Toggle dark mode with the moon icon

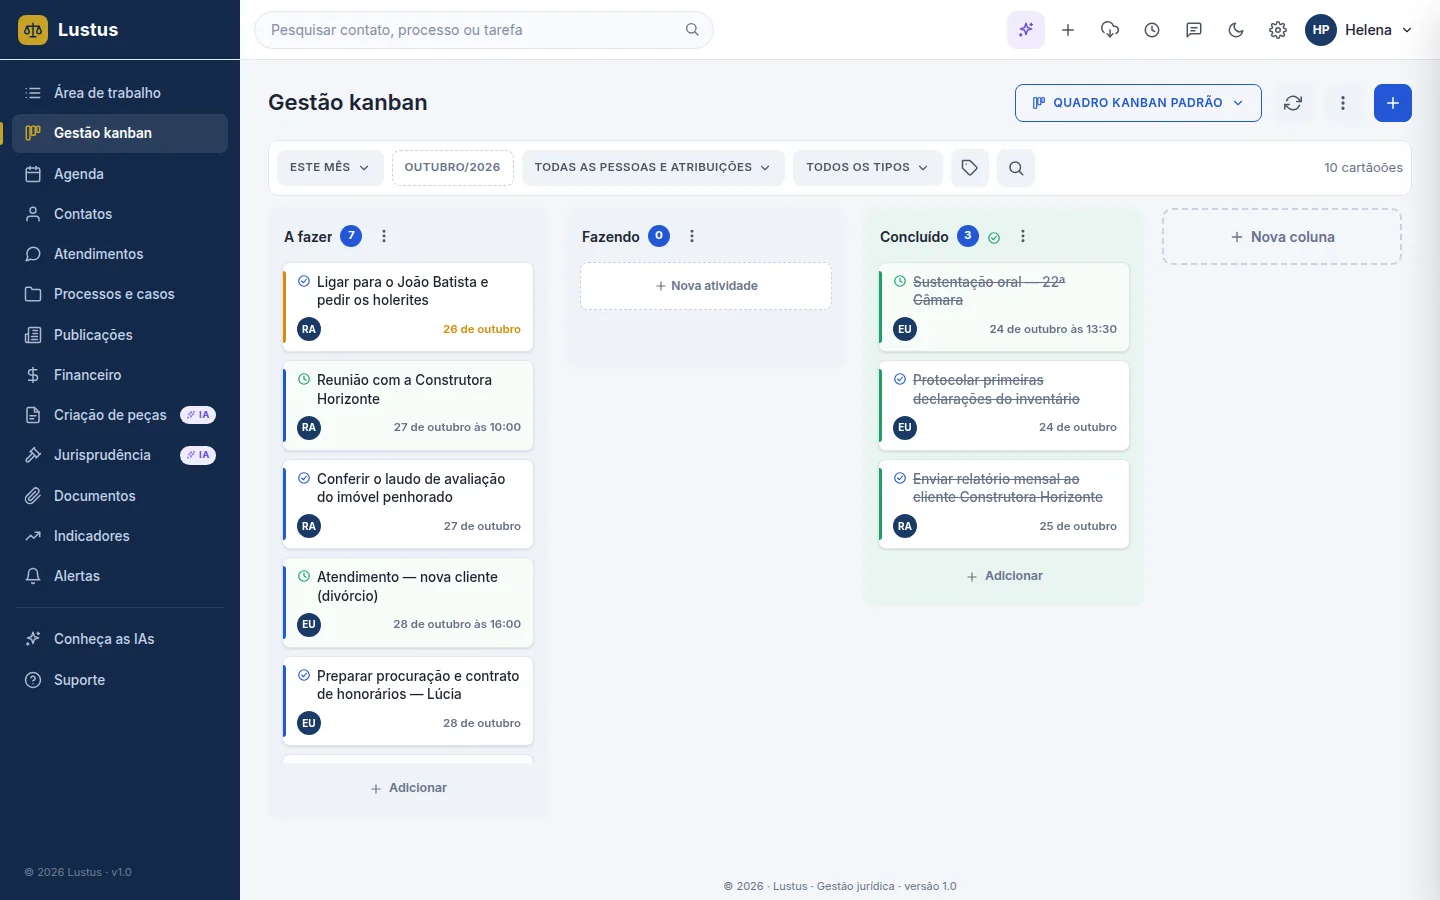click(x=1236, y=30)
